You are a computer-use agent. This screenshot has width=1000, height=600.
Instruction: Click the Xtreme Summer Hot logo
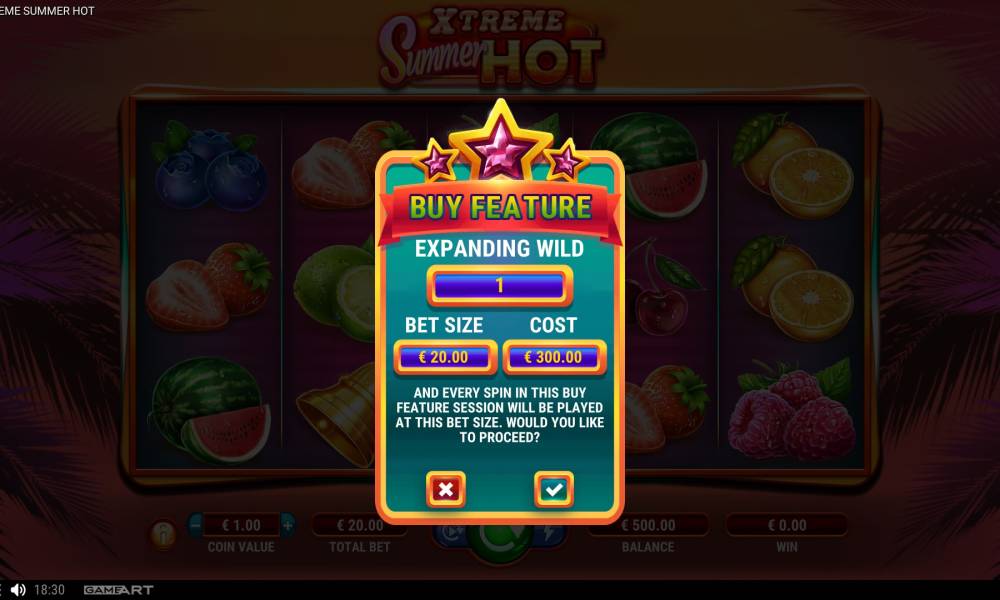click(490, 48)
